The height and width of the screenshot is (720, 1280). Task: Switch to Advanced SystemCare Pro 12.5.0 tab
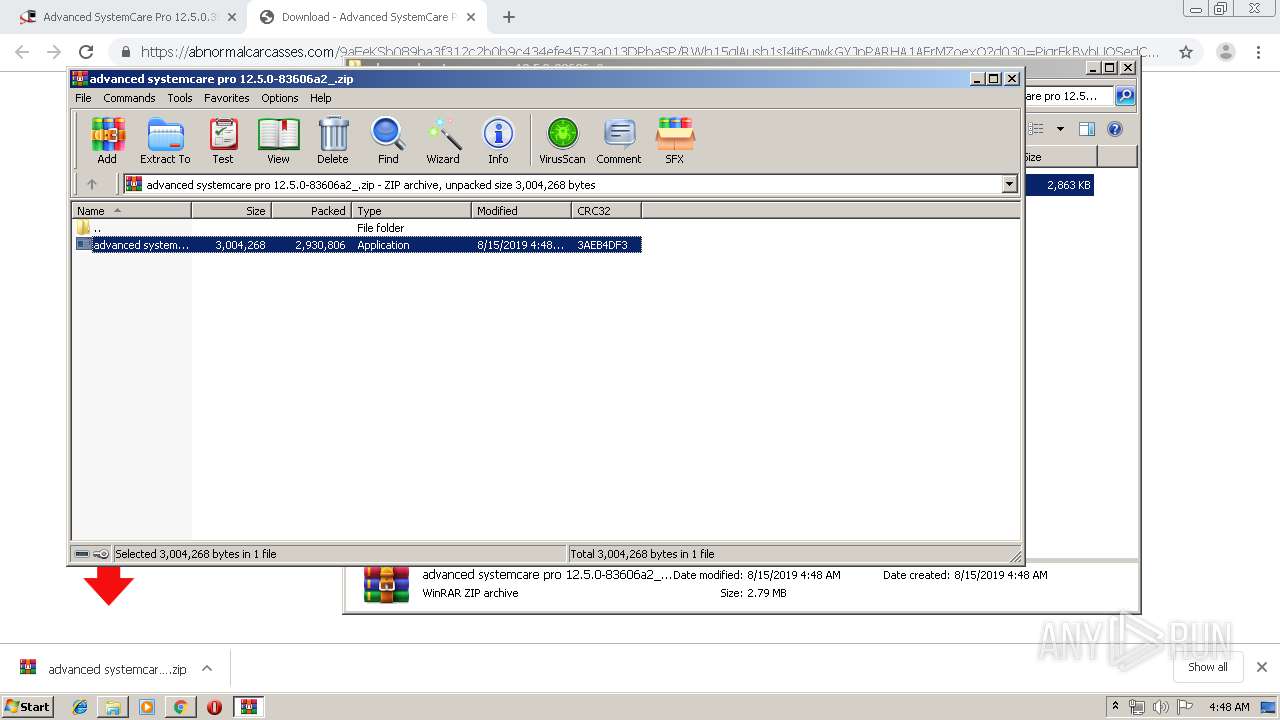click(127, 17)
